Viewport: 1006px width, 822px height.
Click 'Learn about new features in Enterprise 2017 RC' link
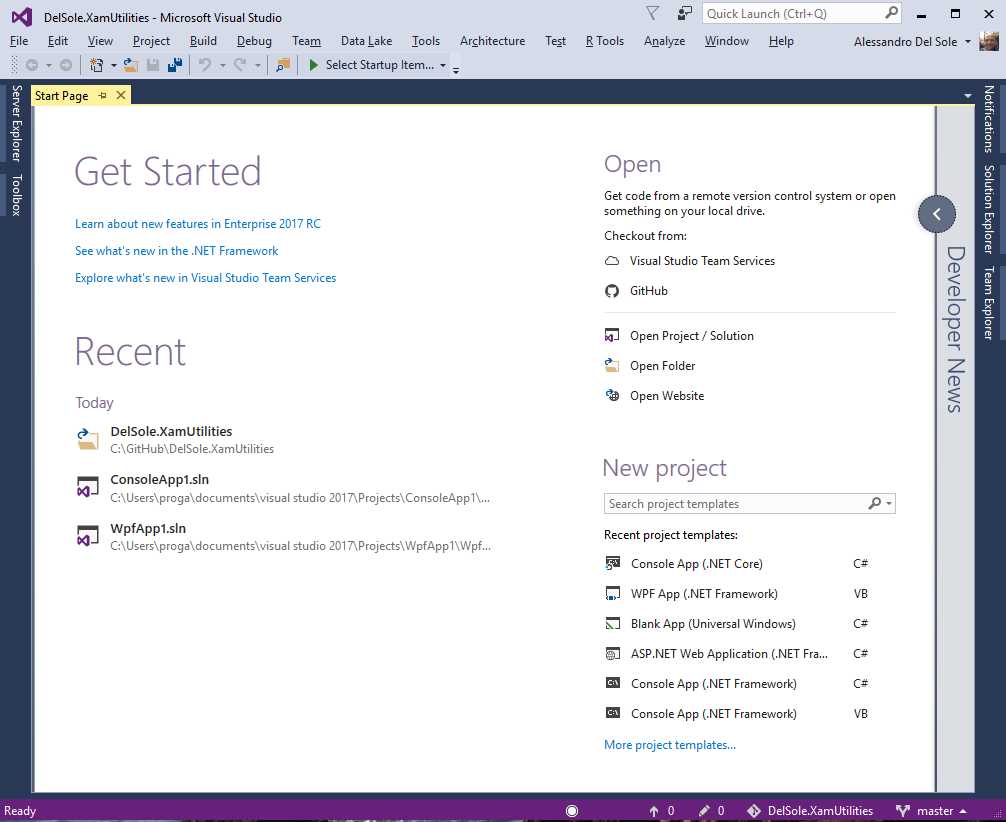coord(198,224)
